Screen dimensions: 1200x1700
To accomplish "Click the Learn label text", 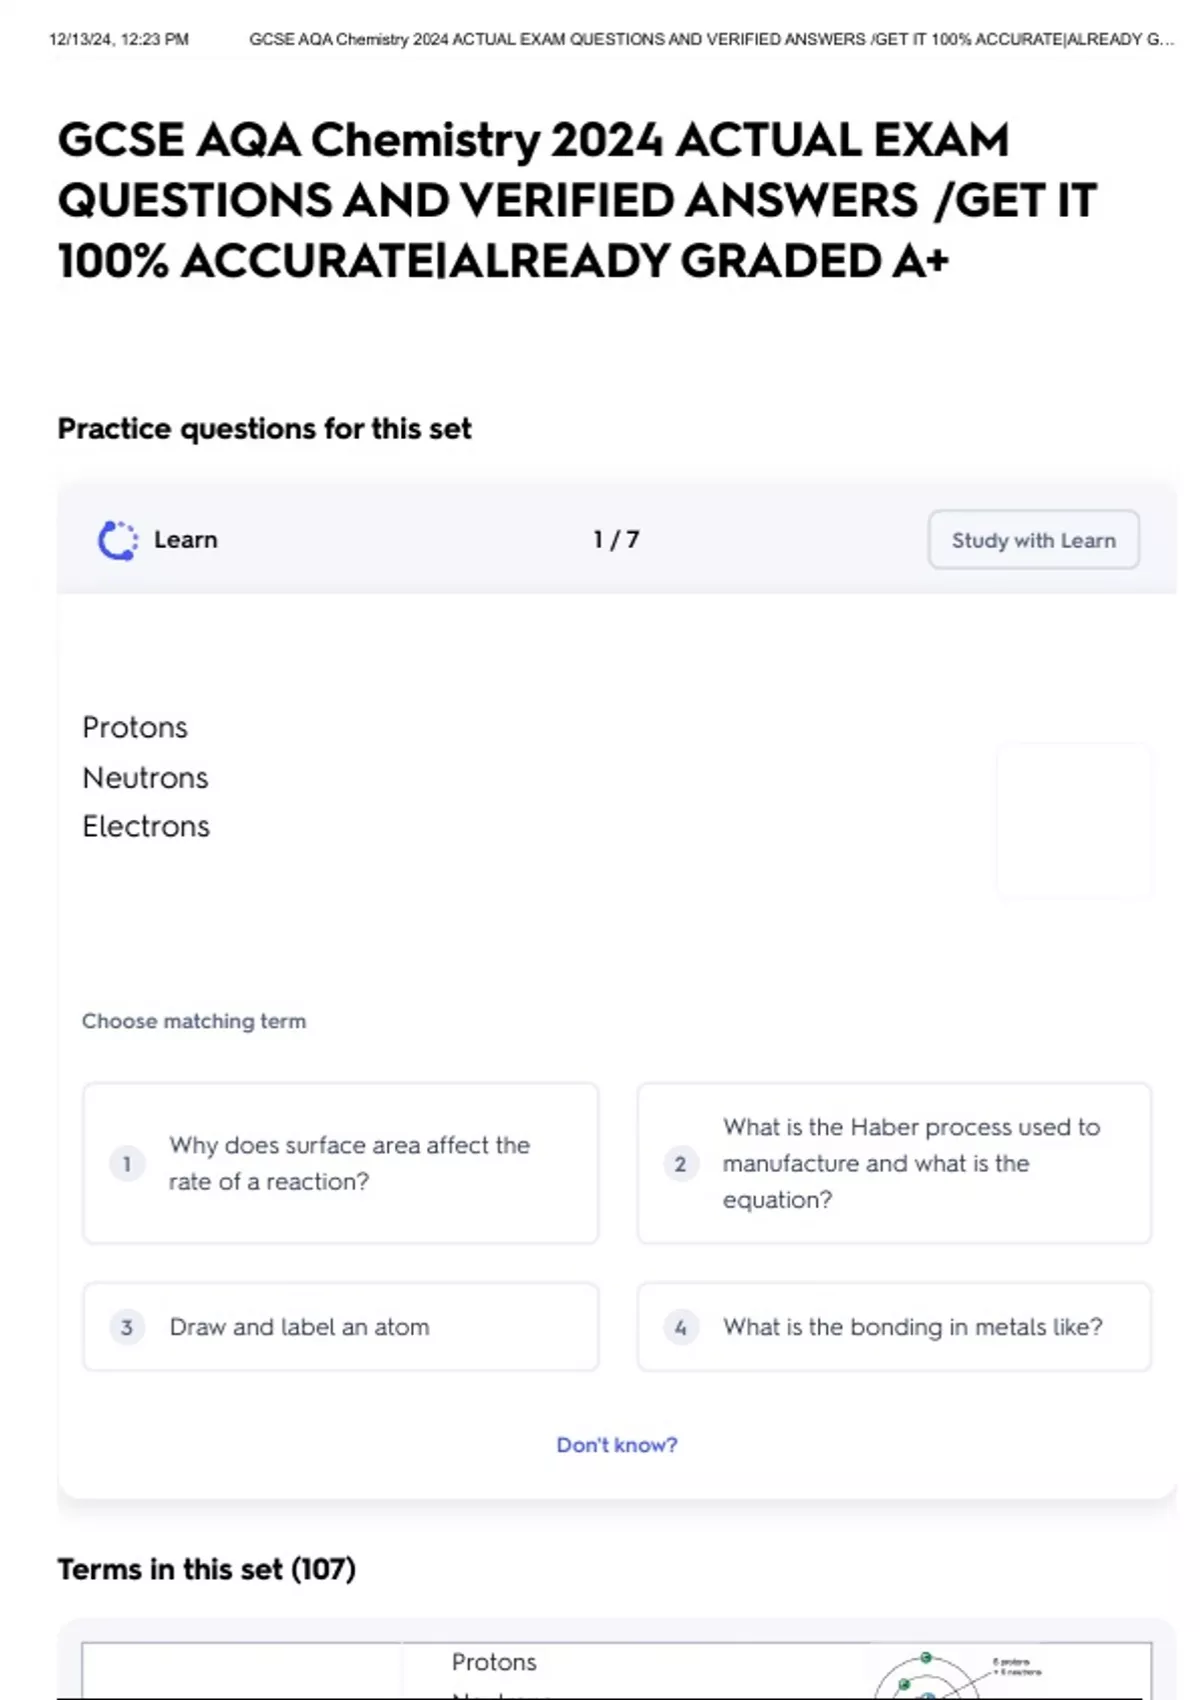I will 186,540.
